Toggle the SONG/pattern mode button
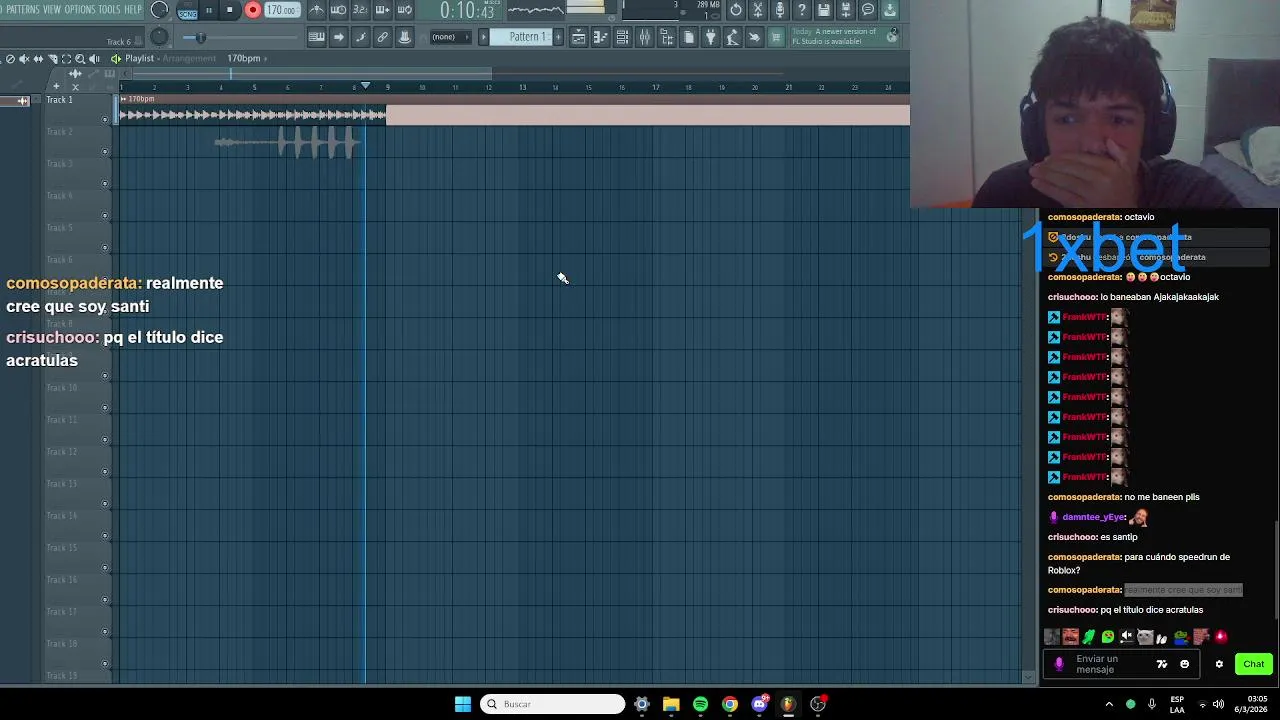1280x720 pixels. [x=187, y=10]
